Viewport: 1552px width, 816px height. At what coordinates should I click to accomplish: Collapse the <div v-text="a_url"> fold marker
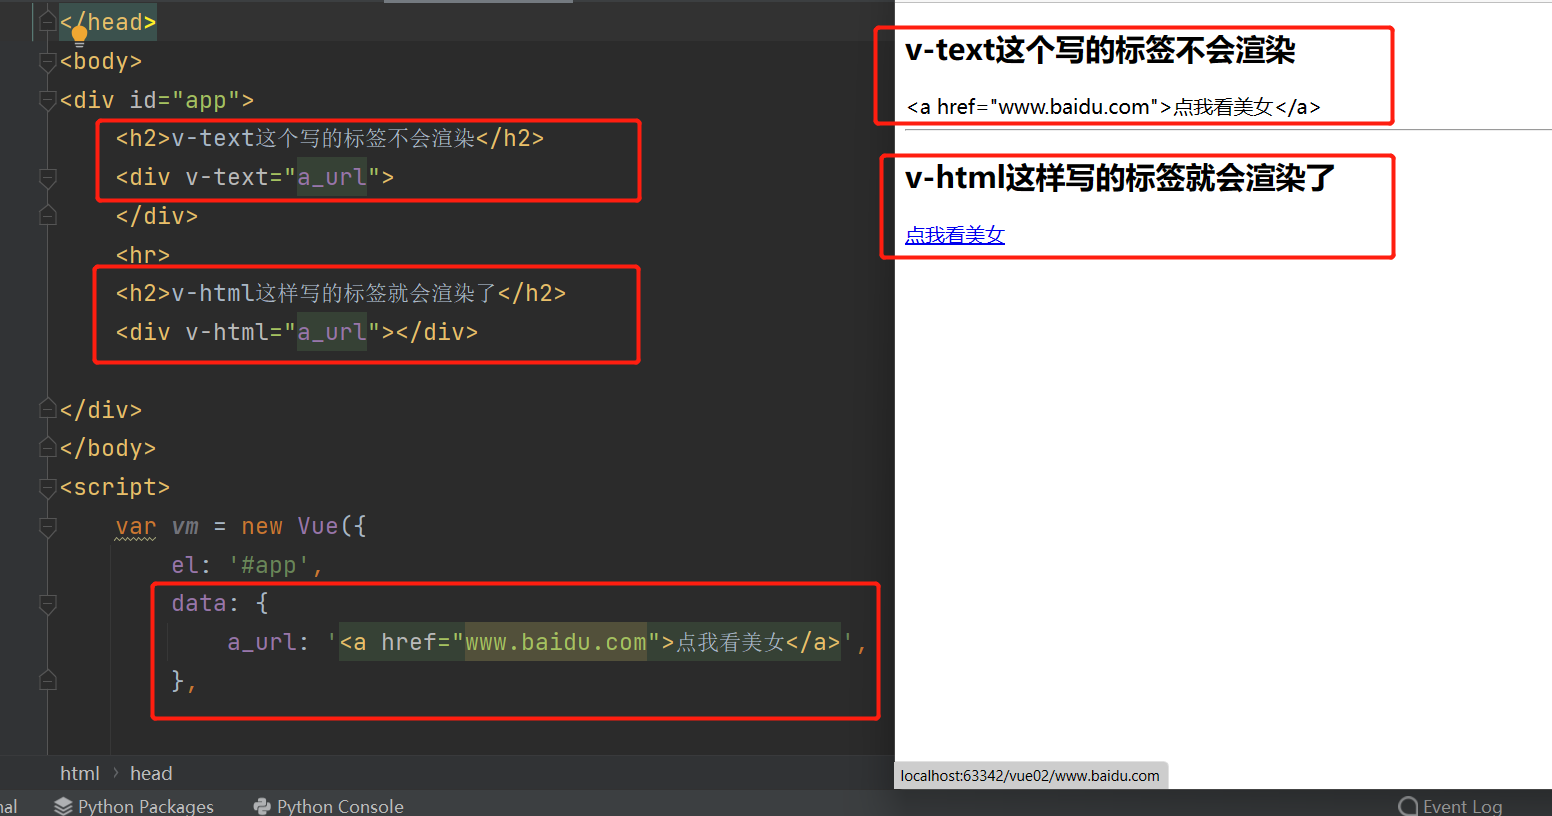point(47,178)
